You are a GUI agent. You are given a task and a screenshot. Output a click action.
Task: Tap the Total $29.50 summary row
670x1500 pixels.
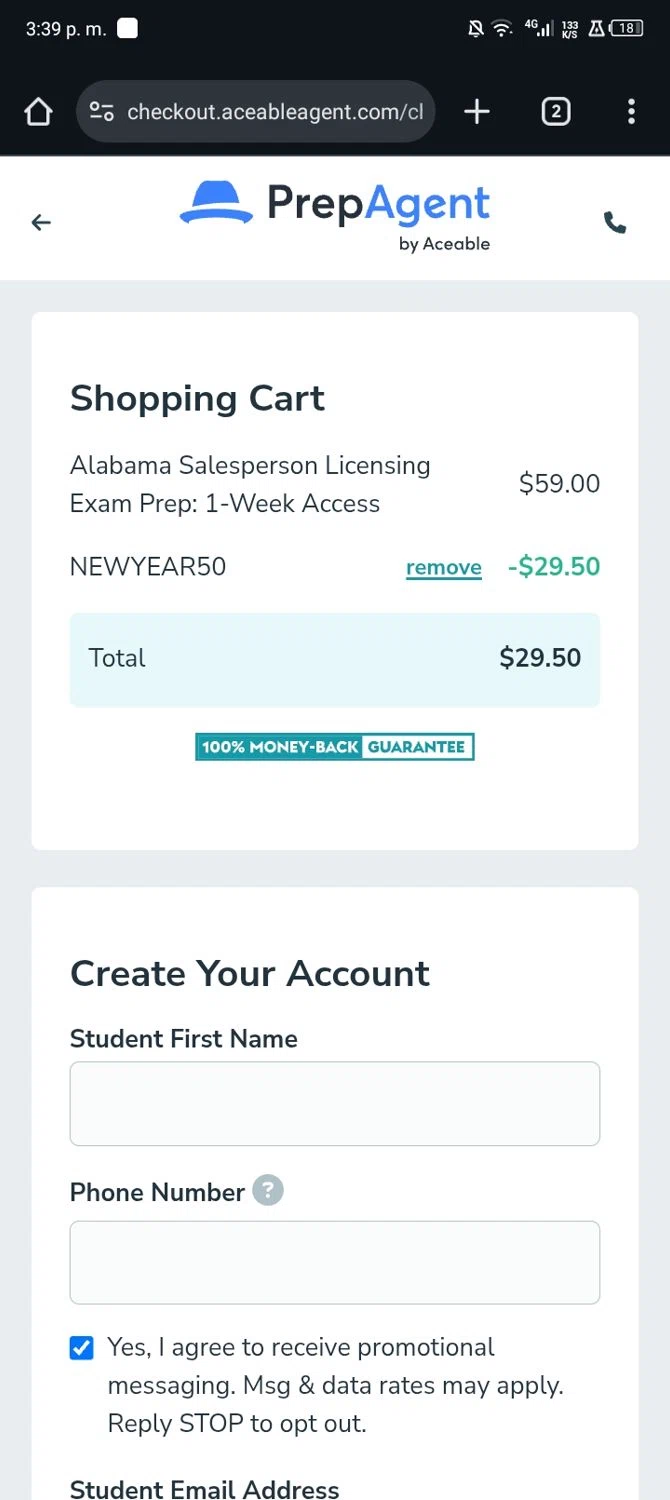click(x=335, y=659)
